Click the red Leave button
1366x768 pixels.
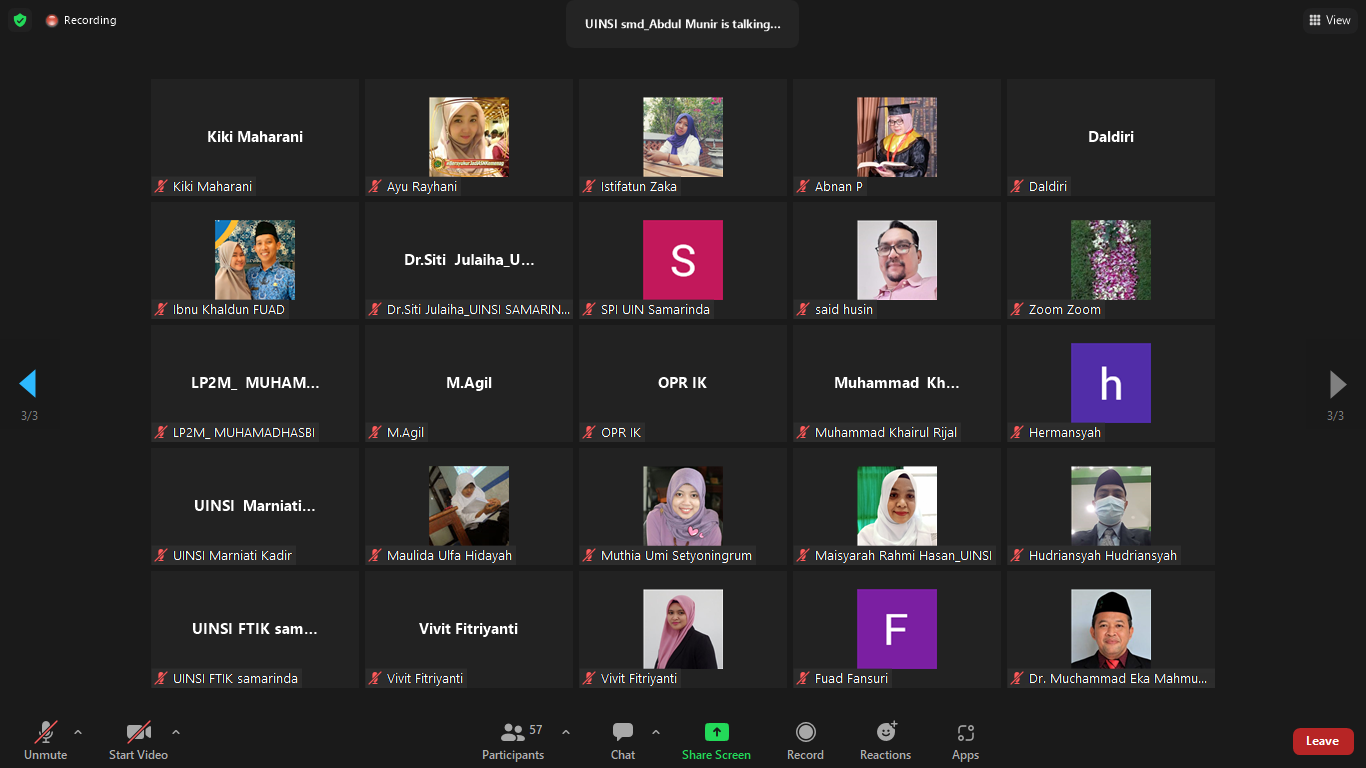pos(1323,741)
